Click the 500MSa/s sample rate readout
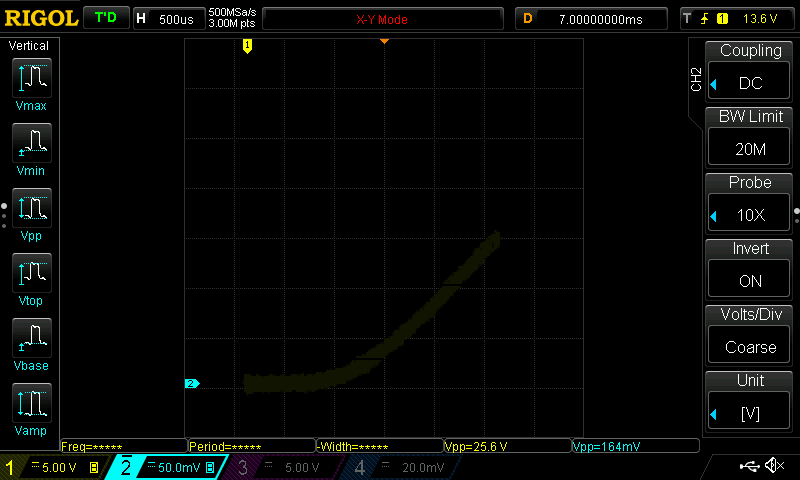The height and width of the screenshot is (480, 800). pos(232,13)
